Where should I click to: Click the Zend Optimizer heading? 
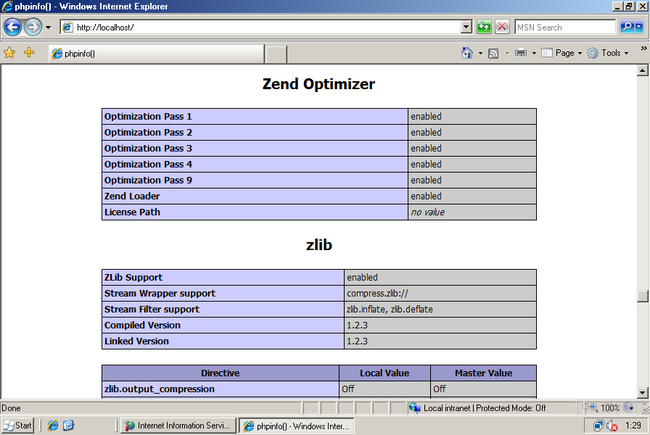pyautogui.click(x=318, y=84)
